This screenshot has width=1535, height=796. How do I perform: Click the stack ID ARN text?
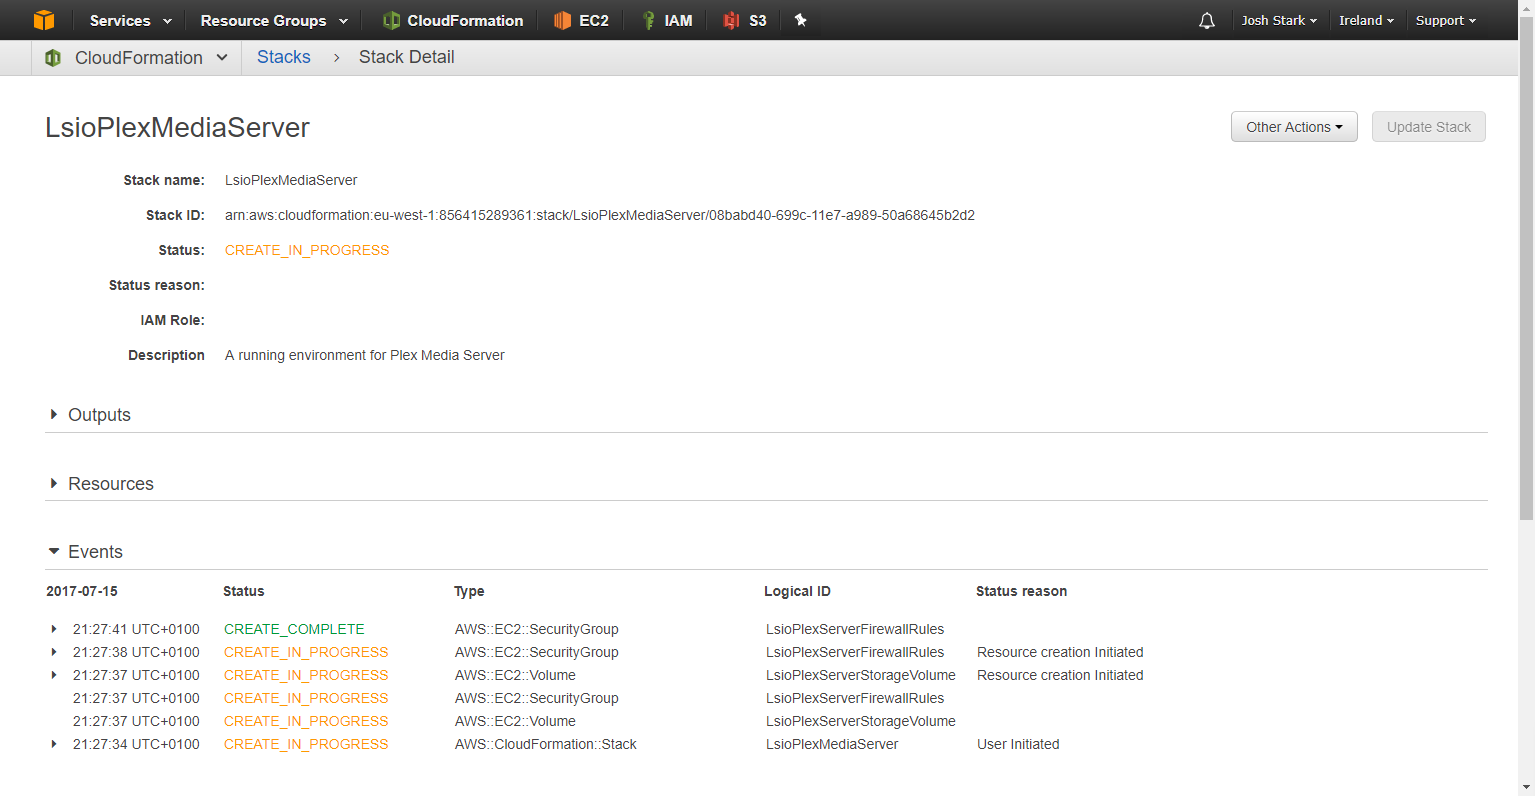(x=600, y=215)
